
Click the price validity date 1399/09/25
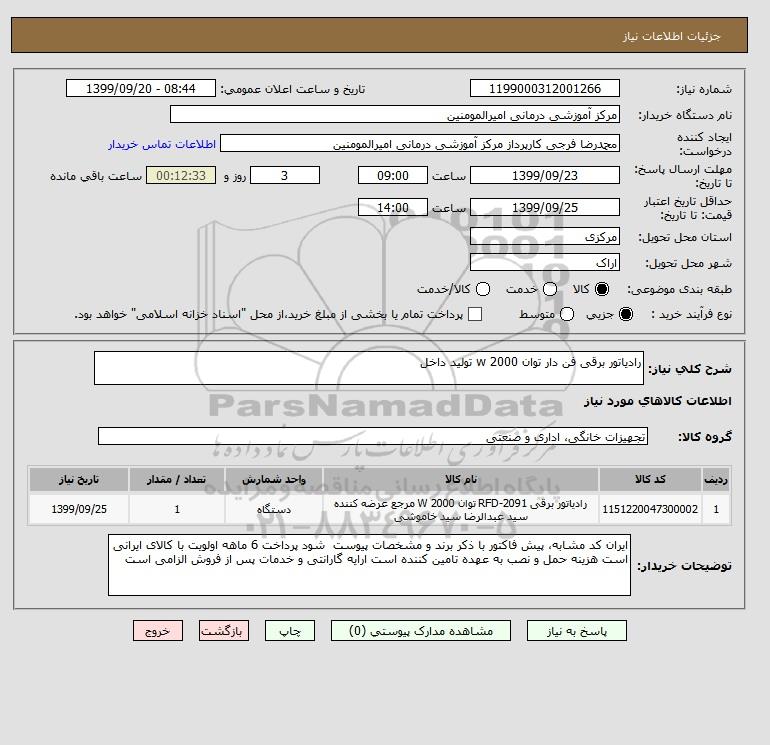click(x=545, y=207)
